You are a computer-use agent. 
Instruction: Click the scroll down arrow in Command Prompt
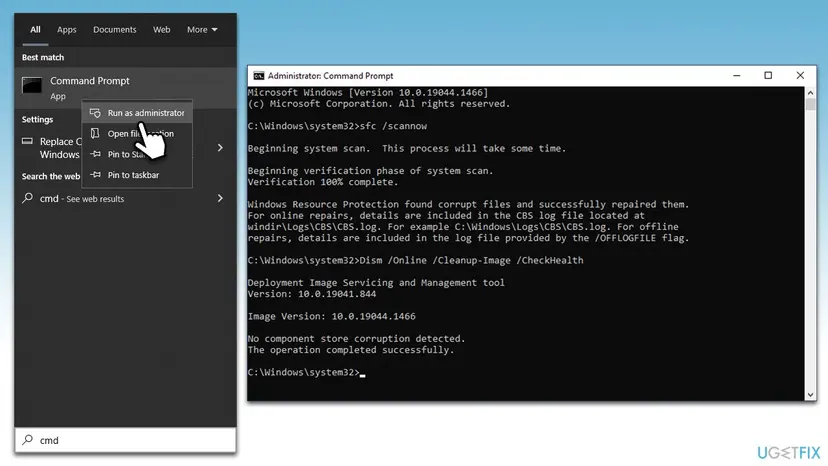tap(811, 395)
